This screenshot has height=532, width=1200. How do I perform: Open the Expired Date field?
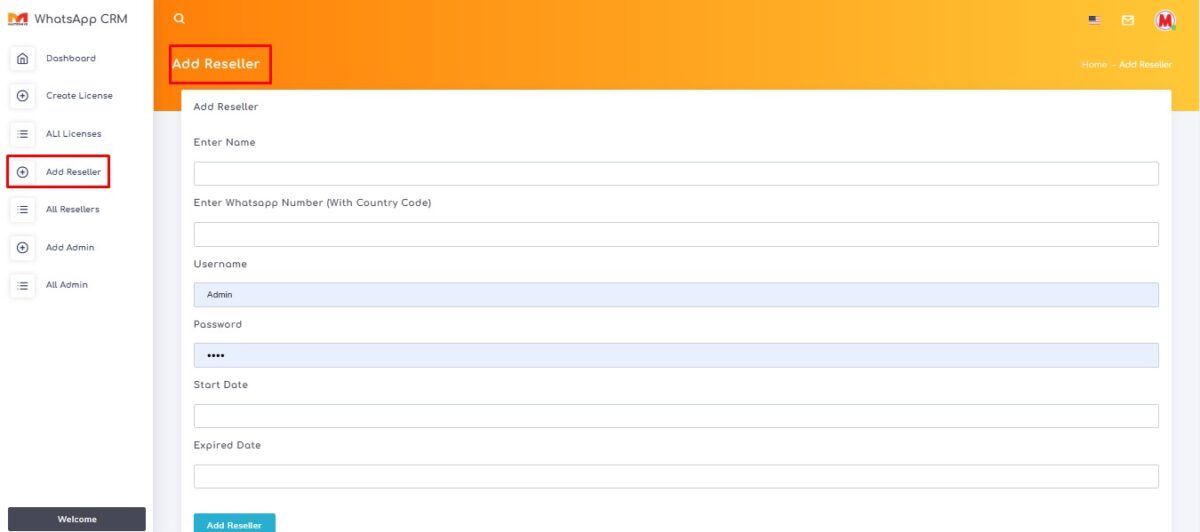(676, 477)
